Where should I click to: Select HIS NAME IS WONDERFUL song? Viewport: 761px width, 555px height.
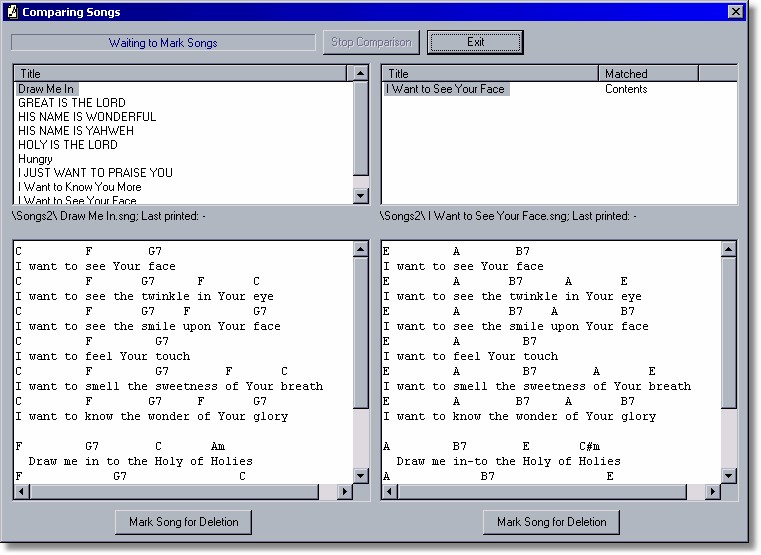tap(87, 117)
